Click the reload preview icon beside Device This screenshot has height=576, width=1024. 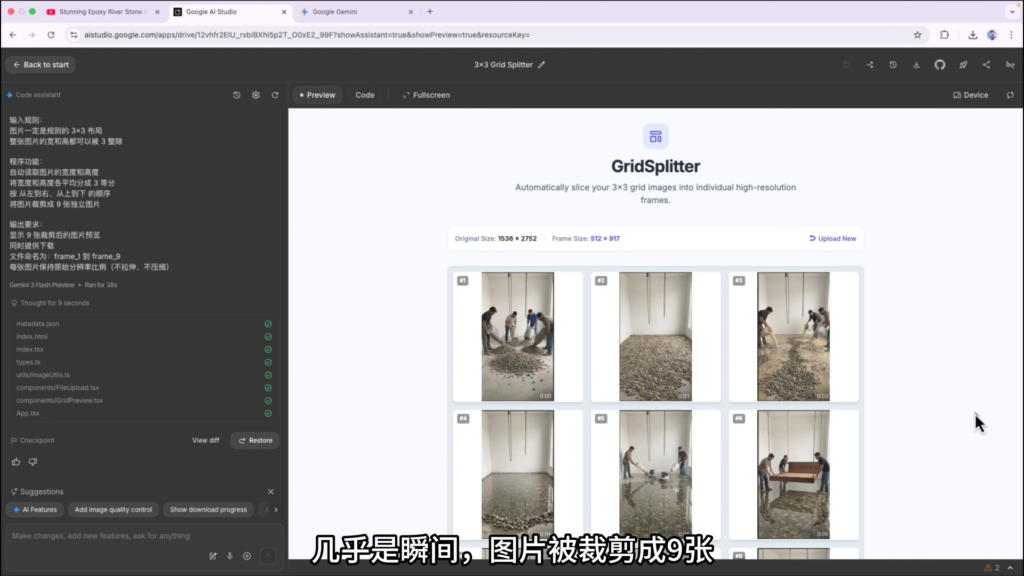[1010, 95]
